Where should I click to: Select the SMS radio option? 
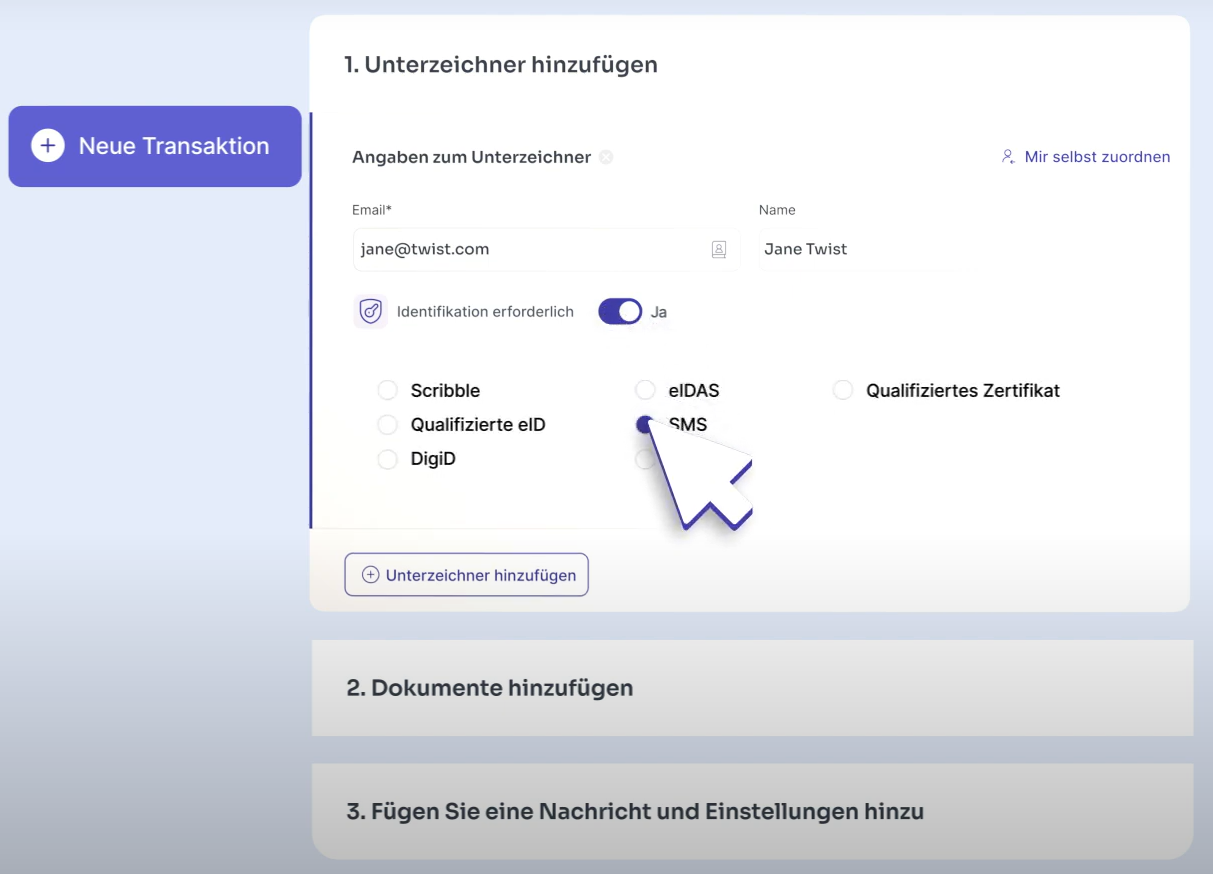(645, 425)
